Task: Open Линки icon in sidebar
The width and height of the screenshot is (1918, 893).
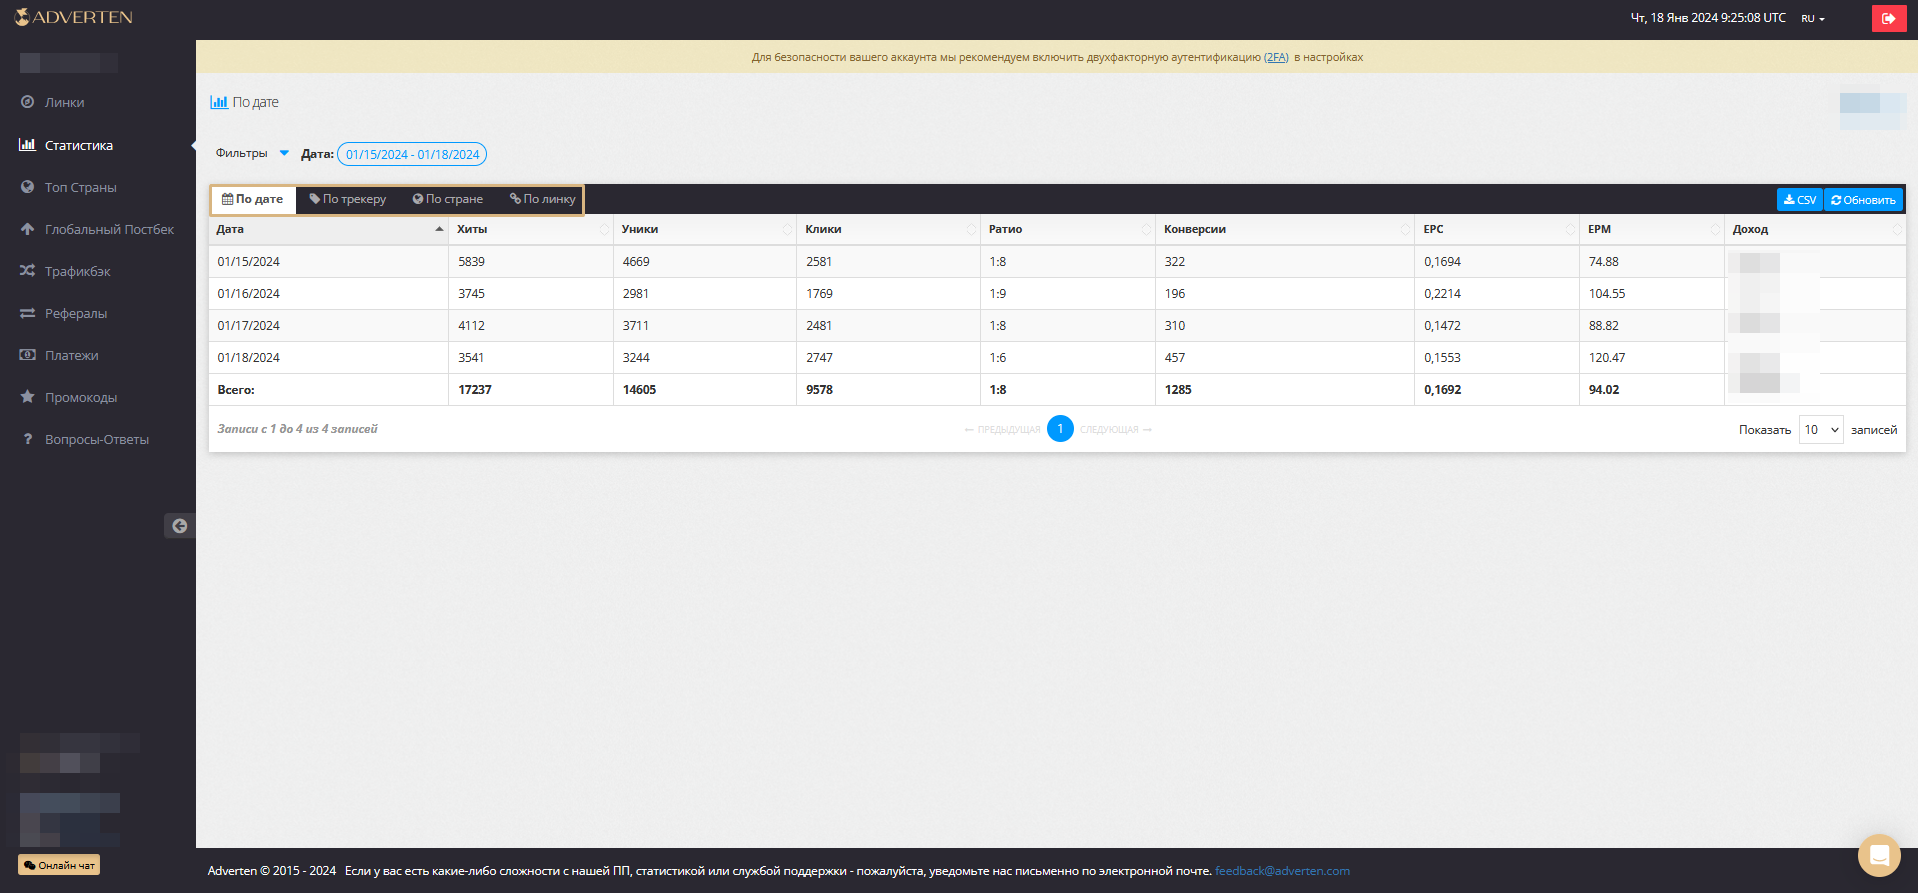Action: [x=27, y=102]
